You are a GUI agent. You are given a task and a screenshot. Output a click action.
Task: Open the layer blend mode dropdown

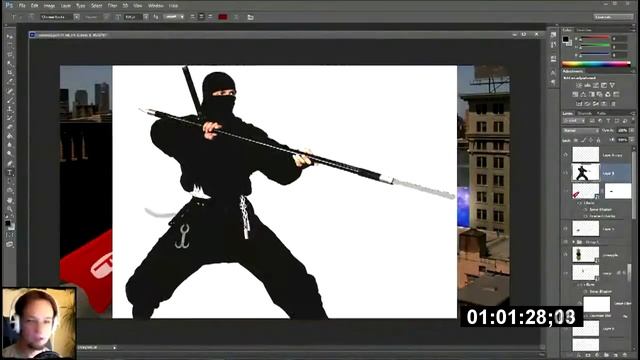(580, 131)
